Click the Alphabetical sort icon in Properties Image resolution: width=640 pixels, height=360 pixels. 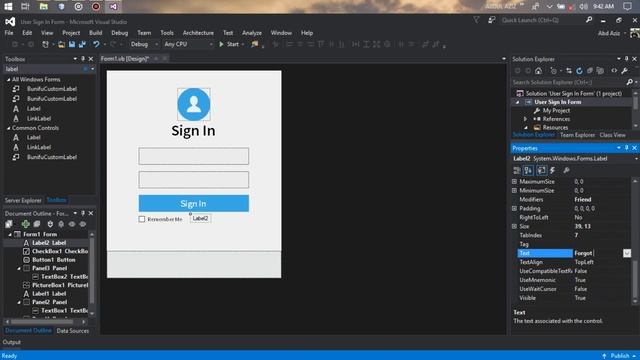click(528, 170)
